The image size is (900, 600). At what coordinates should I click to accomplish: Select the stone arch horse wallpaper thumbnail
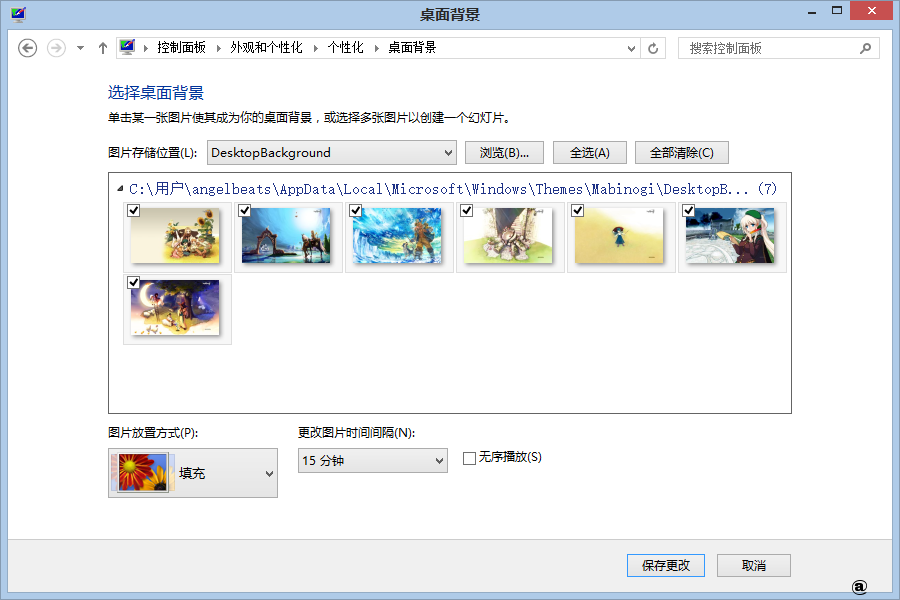286,235
